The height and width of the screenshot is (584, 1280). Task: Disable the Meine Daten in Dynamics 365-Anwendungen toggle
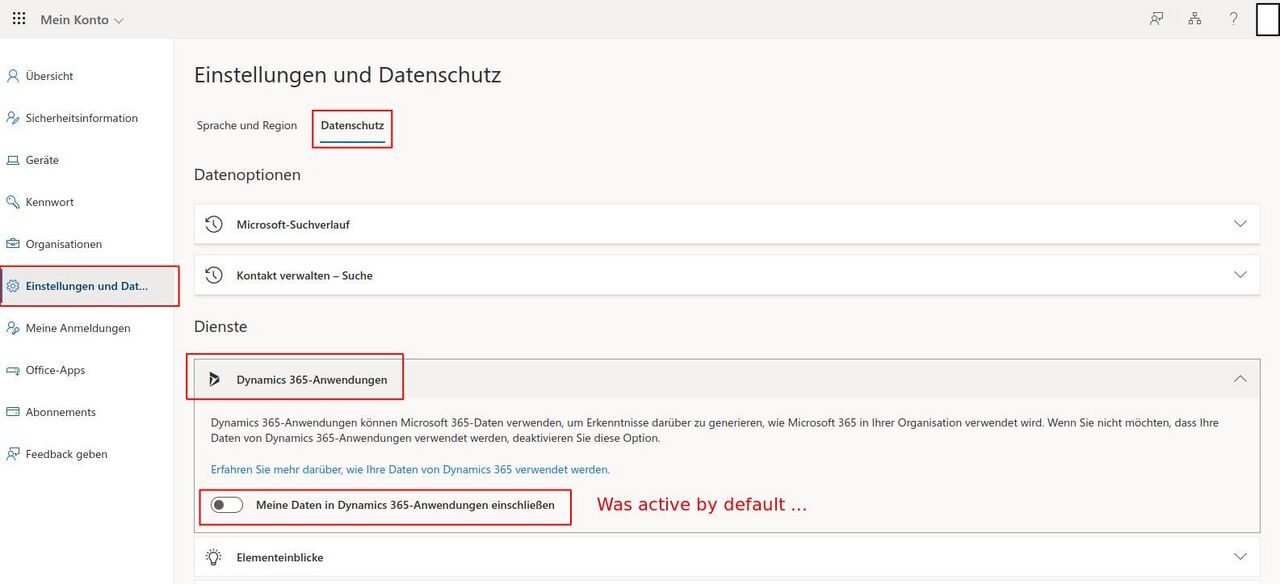tap(227, 504)
